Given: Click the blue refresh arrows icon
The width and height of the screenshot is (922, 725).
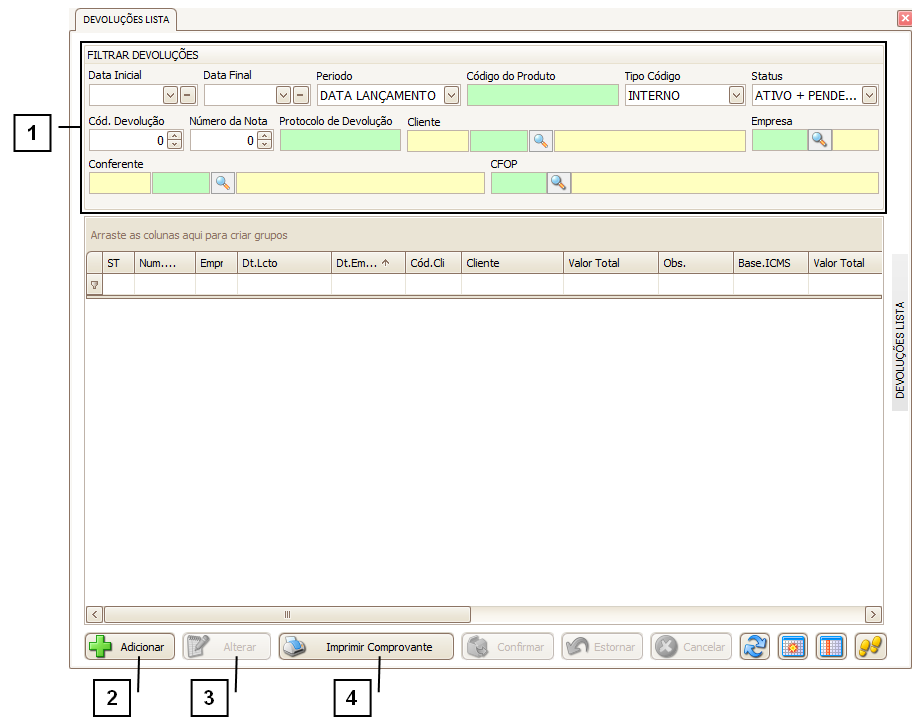Looking at the screenshot, I should pos(755,647).
